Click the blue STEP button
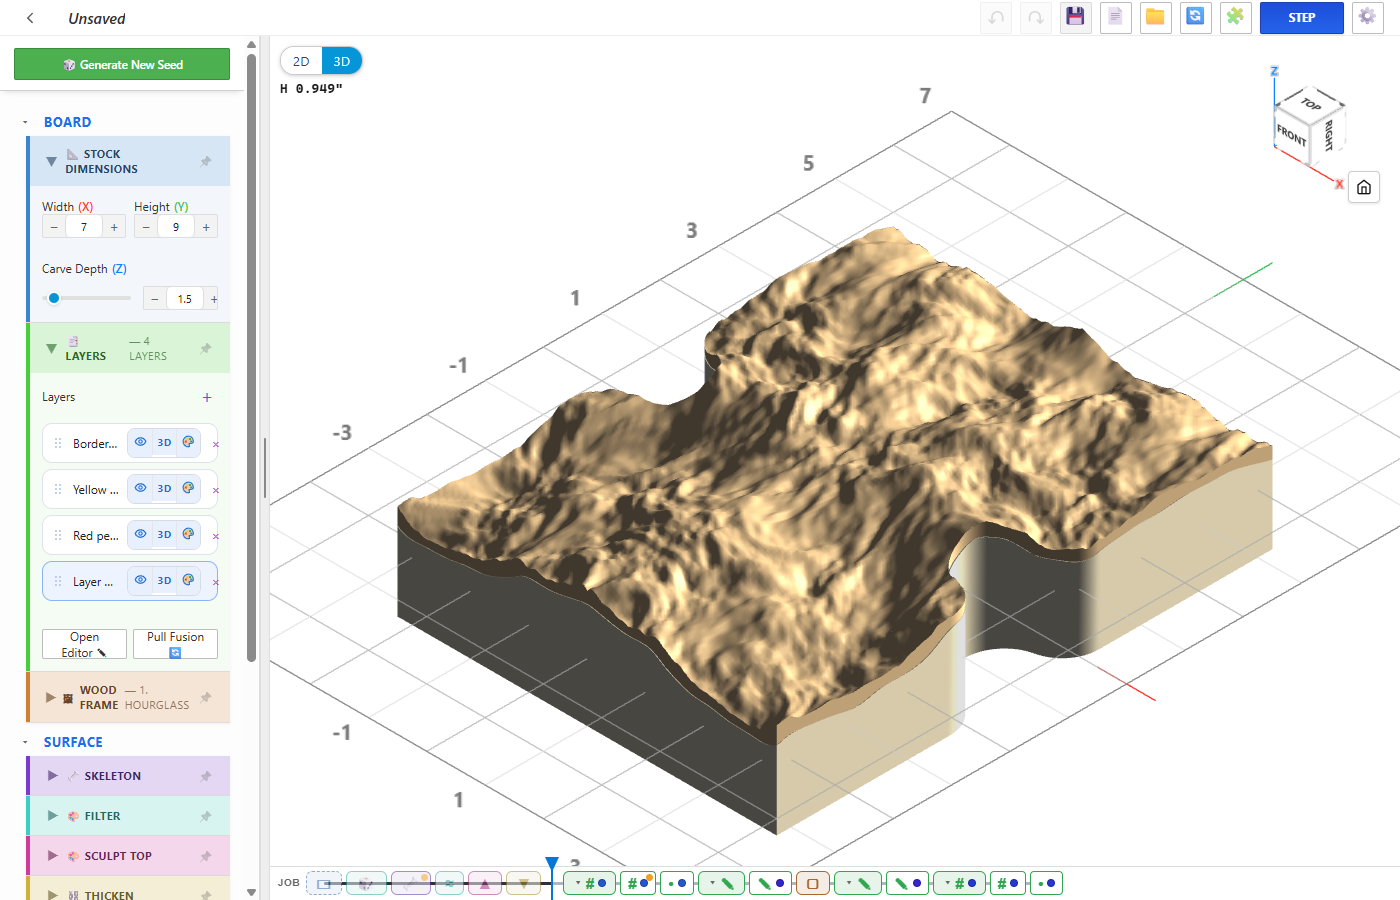The image size is (1400, 900). tap(1301, 17)
